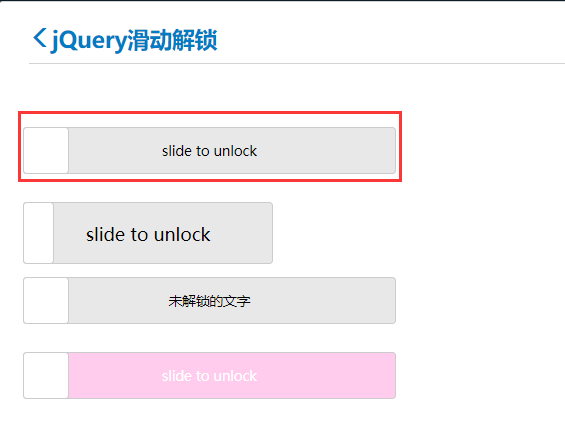Click the white handle inside the red-outlined slider
This screenshot has width=565, height=445.
pyautogui.click(x=46, y=150)
